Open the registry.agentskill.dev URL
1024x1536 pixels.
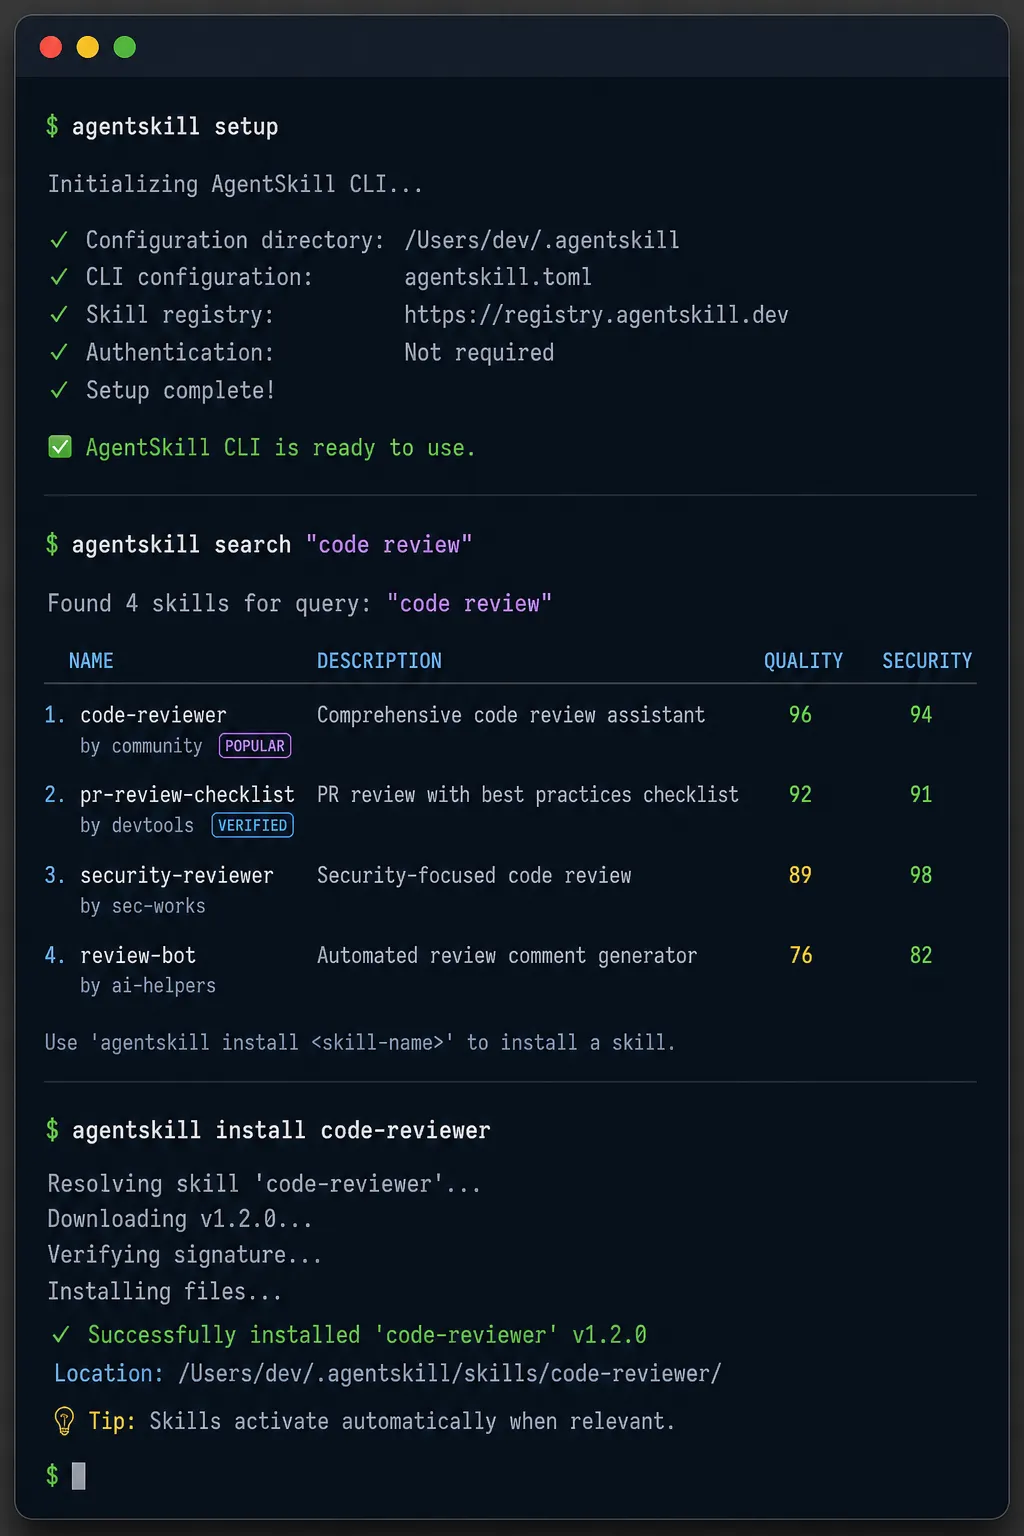(x=596, y=315)
